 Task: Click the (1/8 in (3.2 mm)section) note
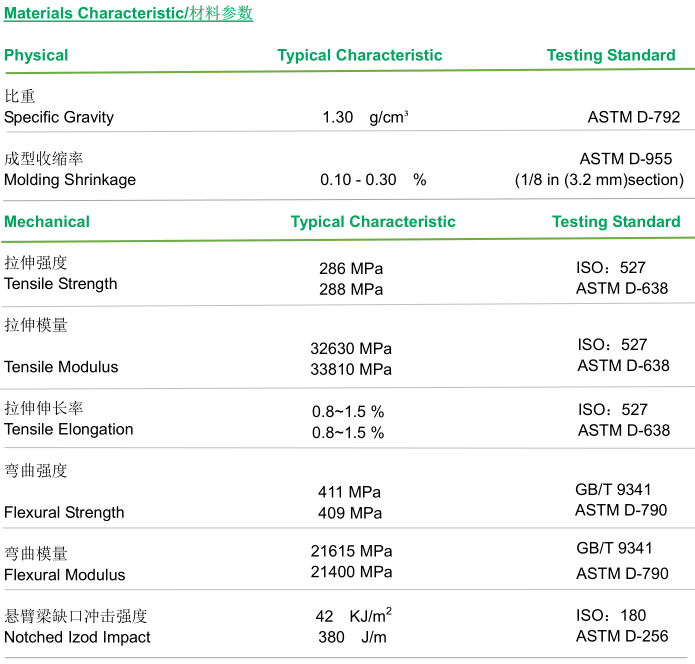[599, 180]
